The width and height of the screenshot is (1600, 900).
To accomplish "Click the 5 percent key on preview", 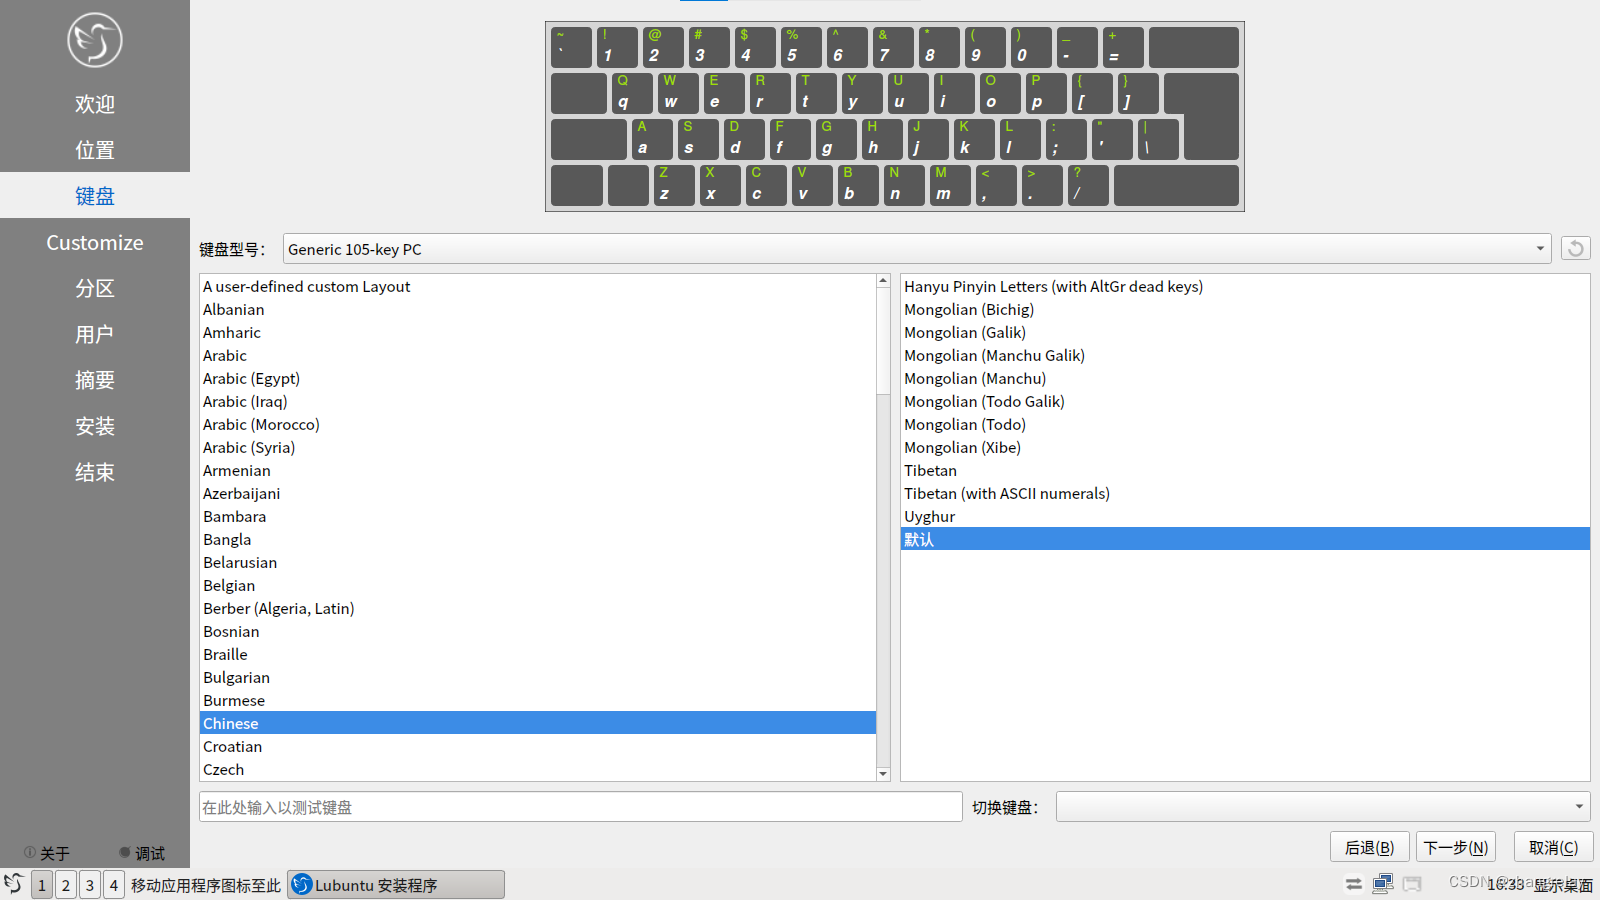I will [x=801, y=47].
